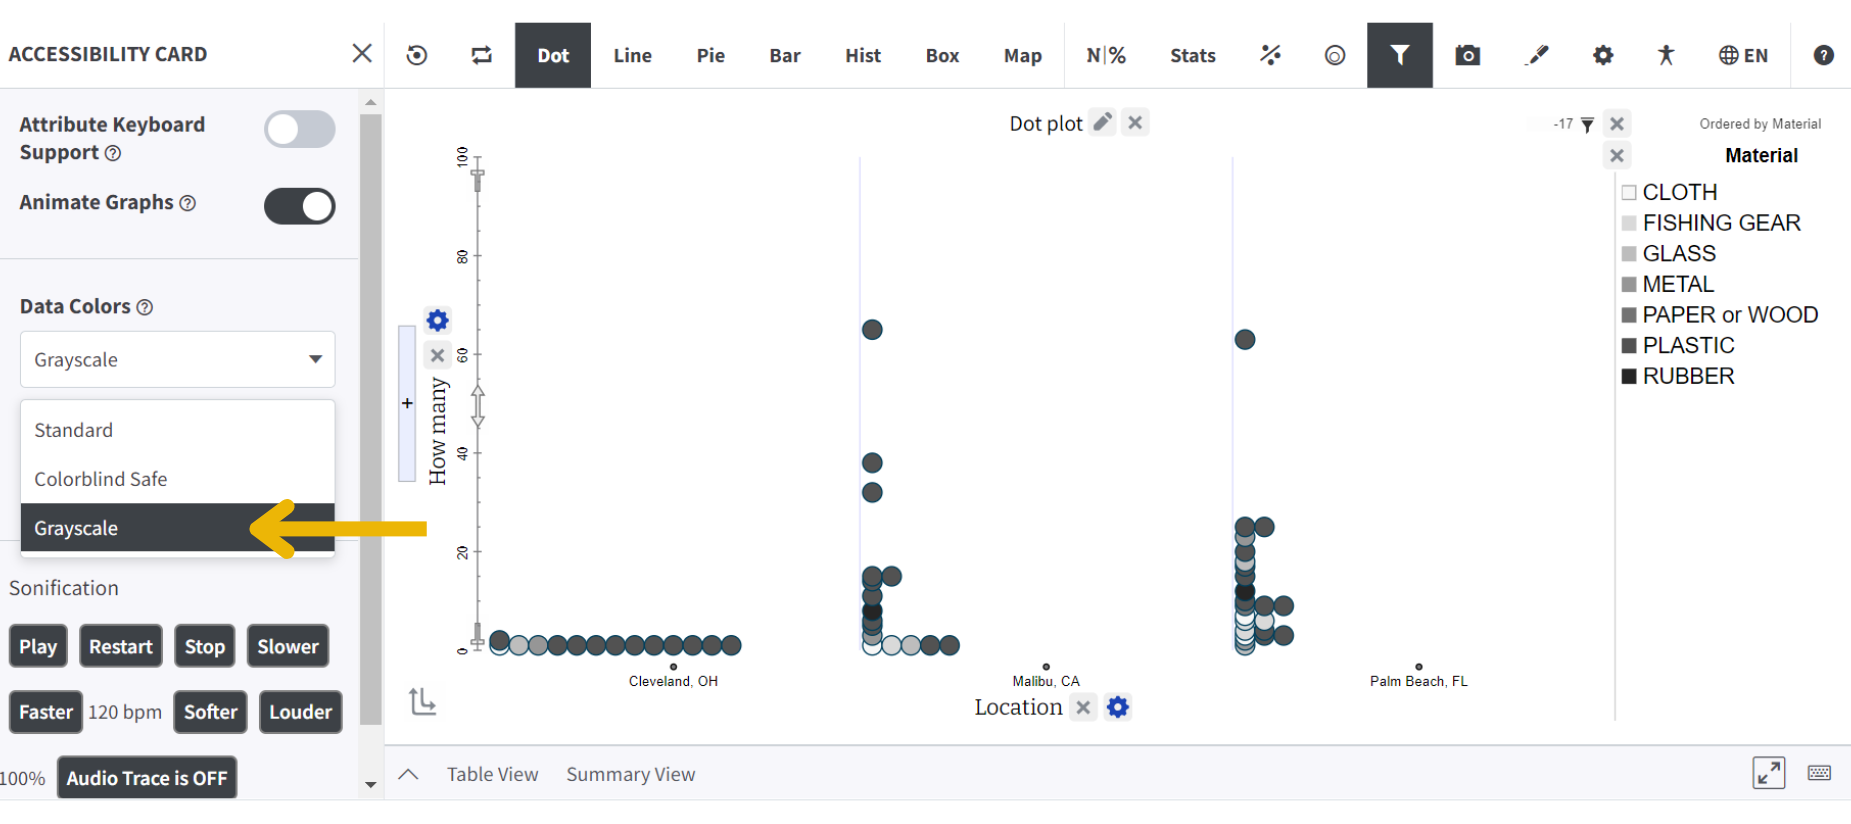Screen dimensions: 1851x824
Task: Switch to the Bar chart tab
Action: pos(785,55)
